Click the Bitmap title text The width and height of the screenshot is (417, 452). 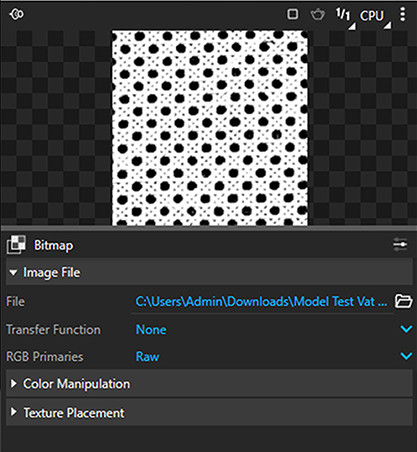[x=53, y=246]
